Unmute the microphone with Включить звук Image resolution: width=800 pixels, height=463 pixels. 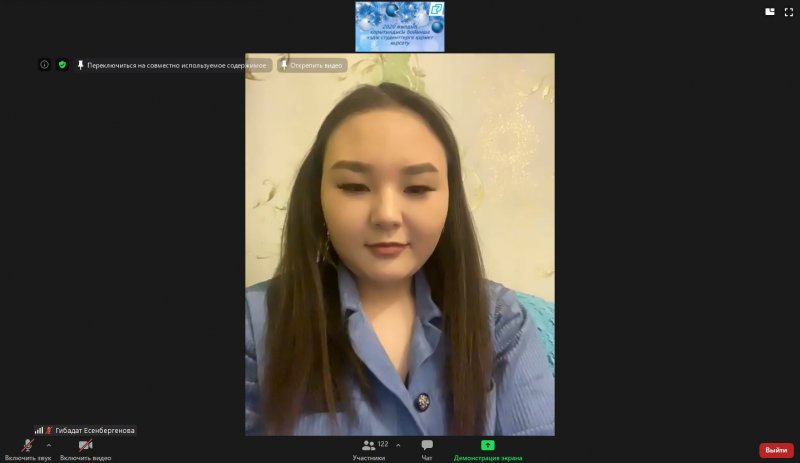tap(28, 450)
